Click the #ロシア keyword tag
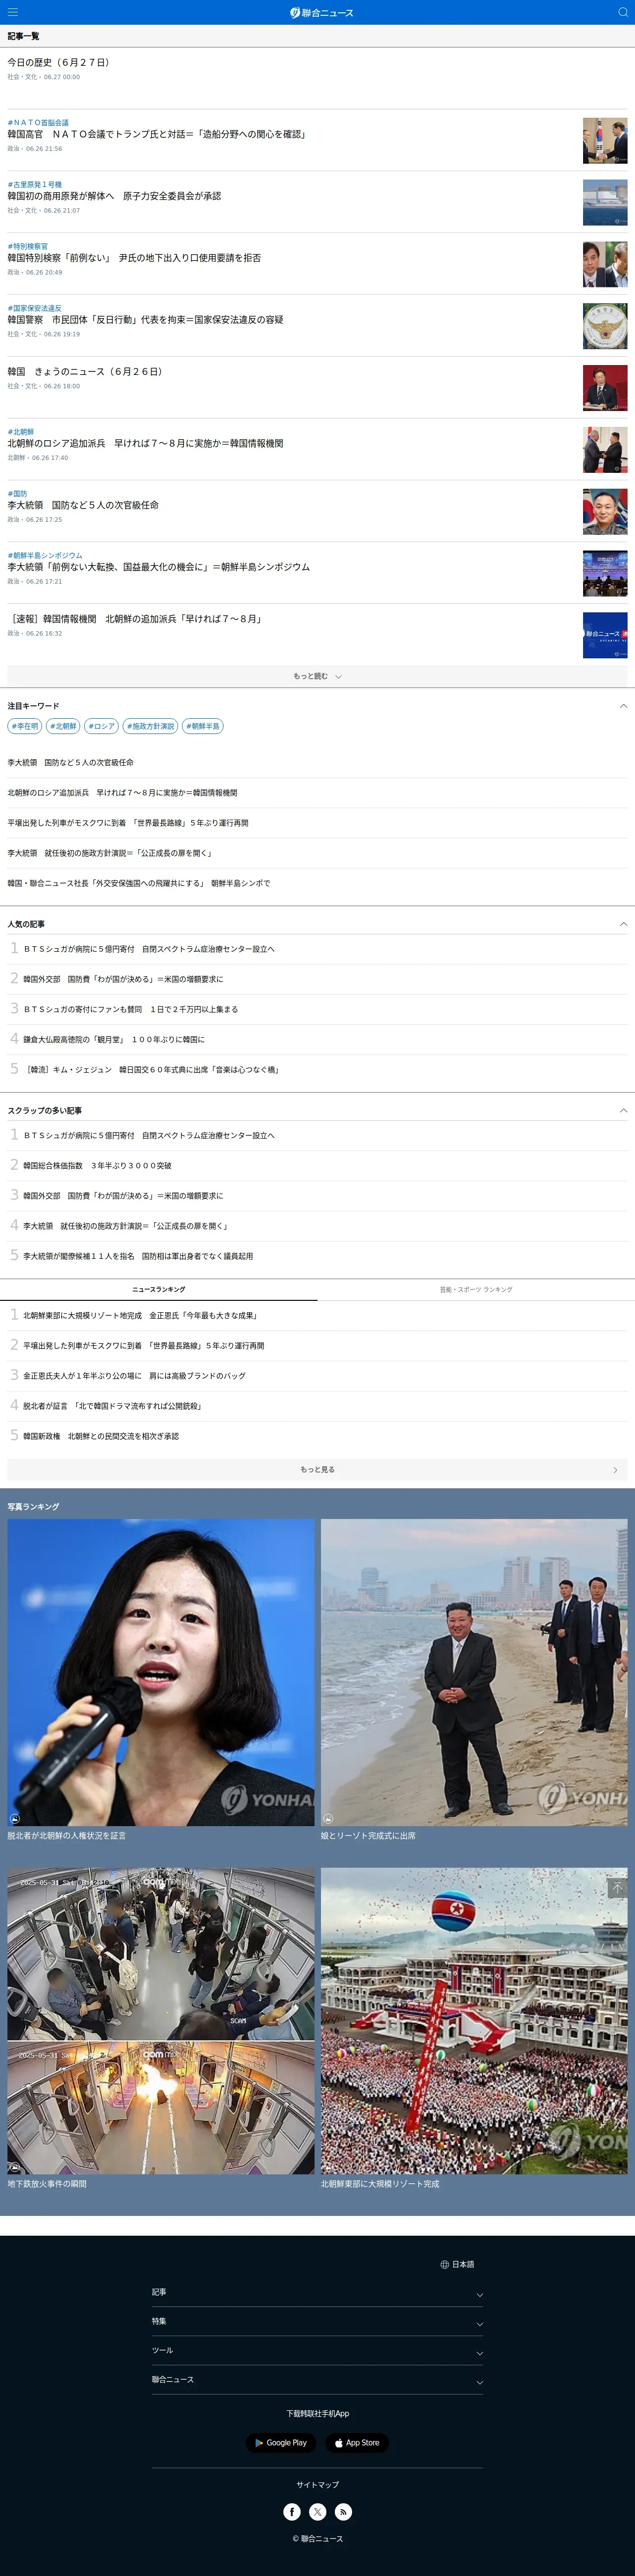635x2576 pixels. click(x=101, y=726)
